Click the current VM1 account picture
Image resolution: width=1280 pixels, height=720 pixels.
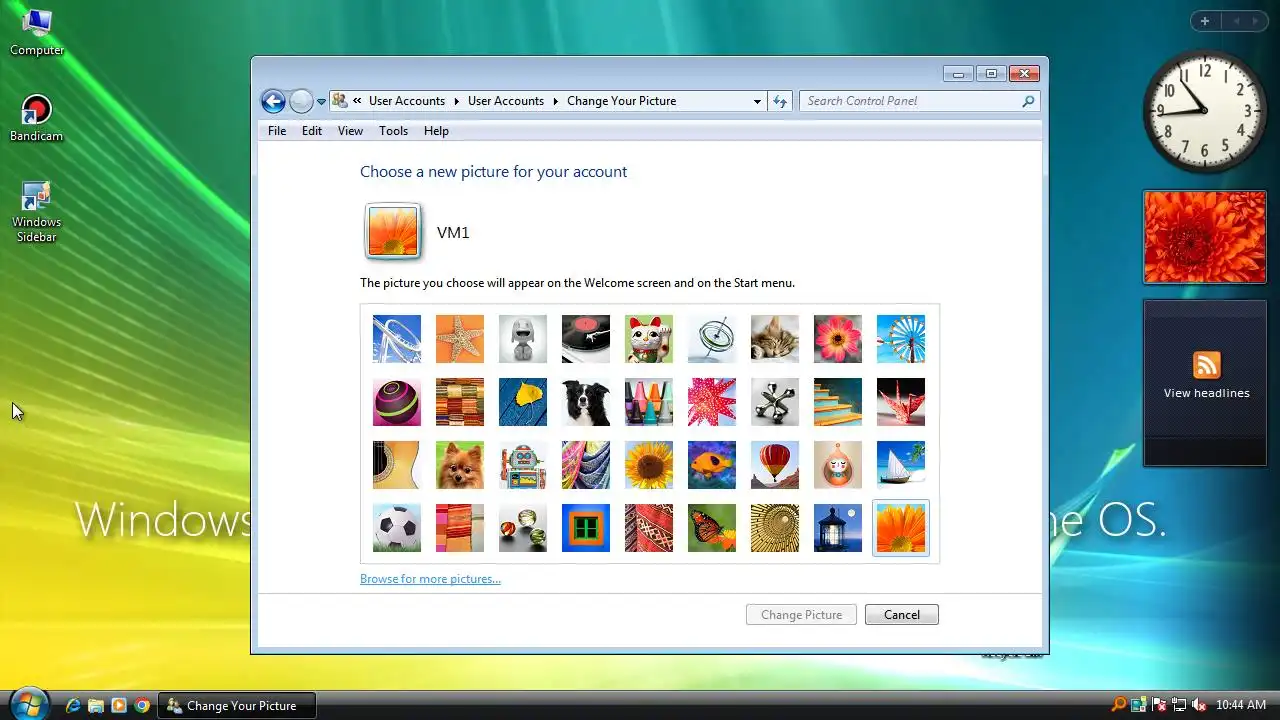393,232
